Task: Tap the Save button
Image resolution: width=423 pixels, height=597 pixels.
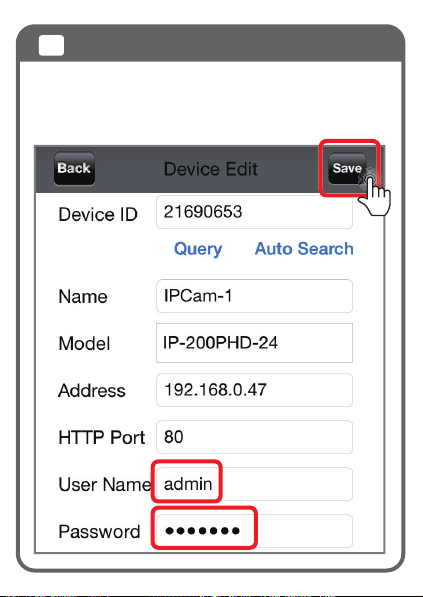Action: pyautogui.click(x=347, y=168)
